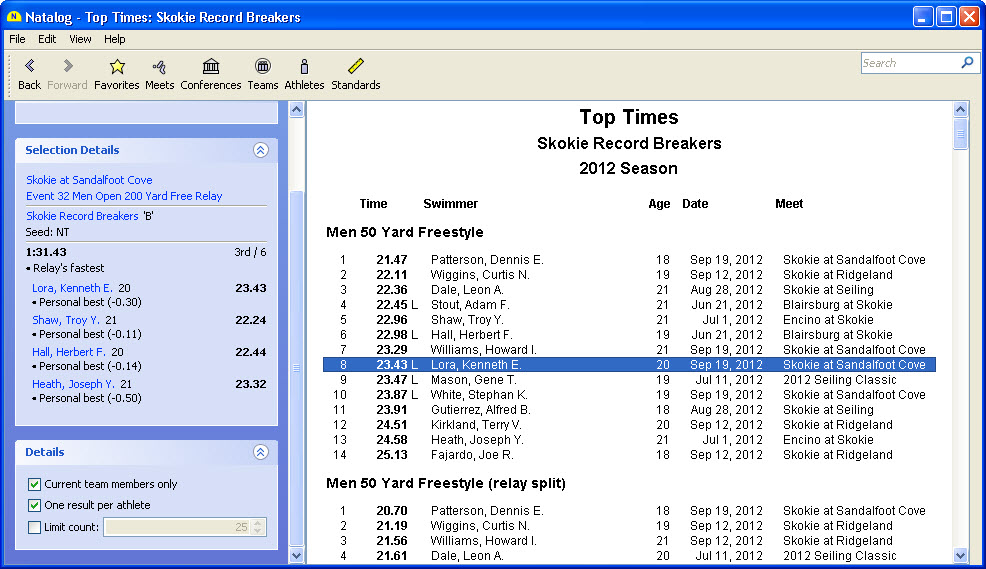Image resolution: width=986 pixels, height=569 pixels.
Task: Enable the Limit count checkbox
Action: click(35, 527)
